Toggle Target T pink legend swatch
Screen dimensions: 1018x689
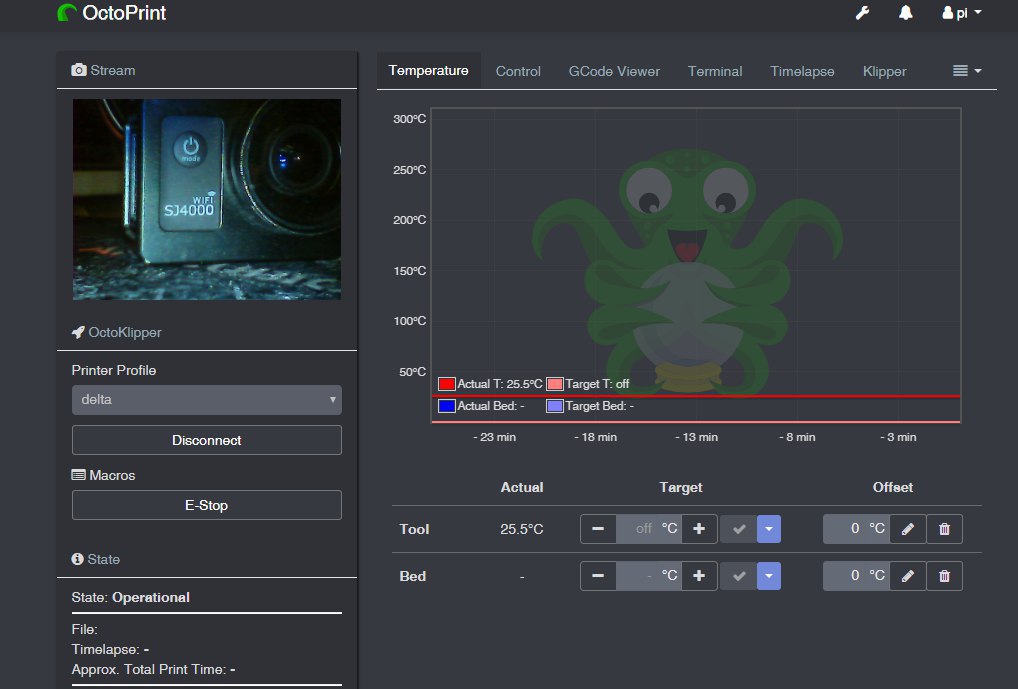554,384
